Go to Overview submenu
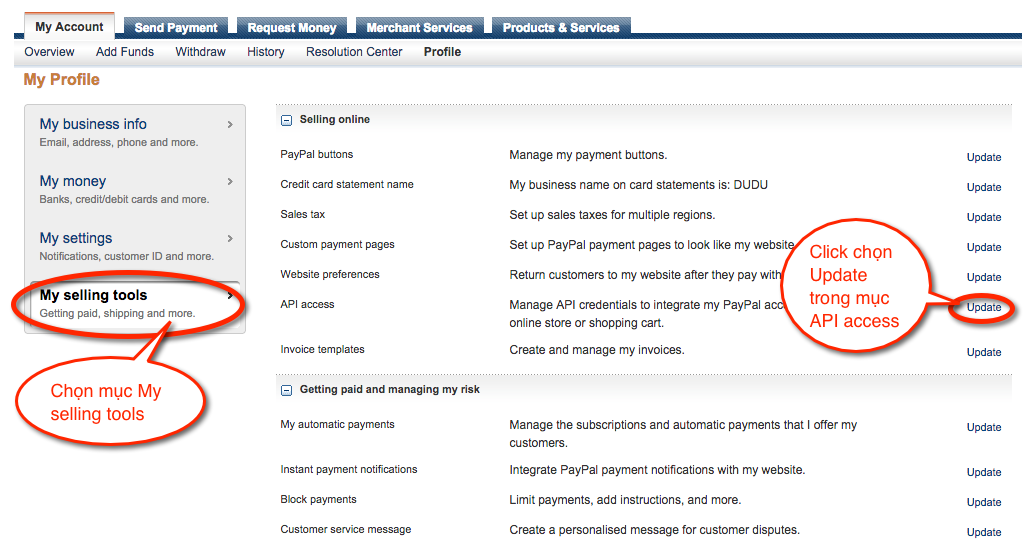1030x548 pixels. [x=49, y=52]
